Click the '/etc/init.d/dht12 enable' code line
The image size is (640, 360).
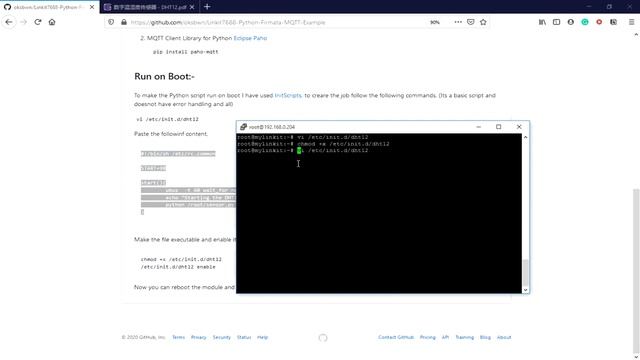[x=178, y=267]
